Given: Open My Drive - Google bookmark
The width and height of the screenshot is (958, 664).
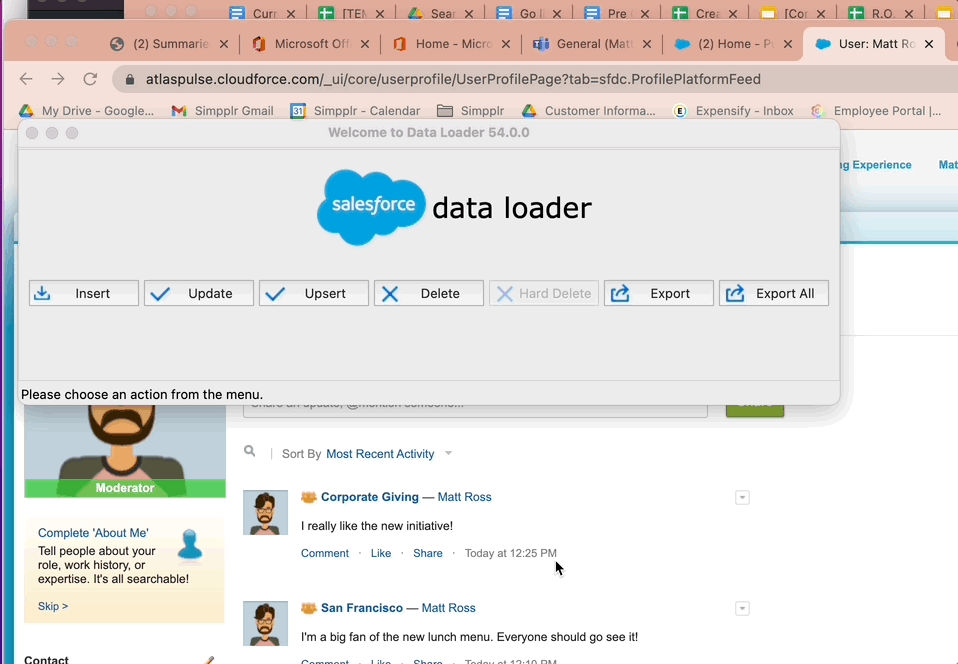Looking at the screenshot, I should pyautogui.click(x=86, y=111).
